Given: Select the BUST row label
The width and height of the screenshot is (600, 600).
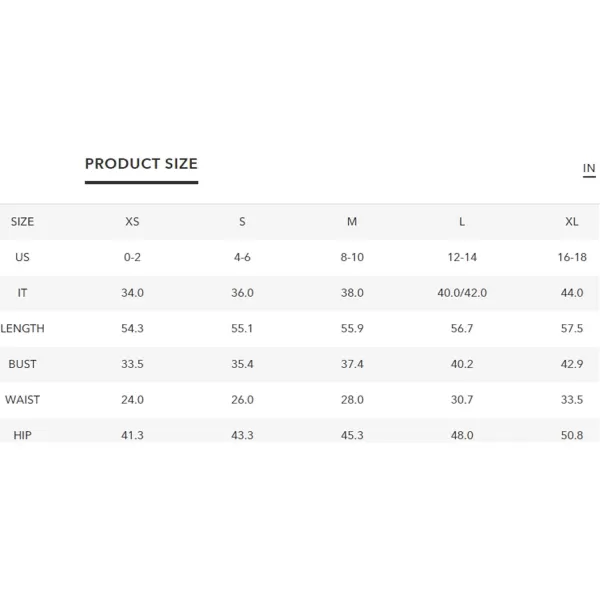Looking at the screenshot, I should [x=22, y=364].
